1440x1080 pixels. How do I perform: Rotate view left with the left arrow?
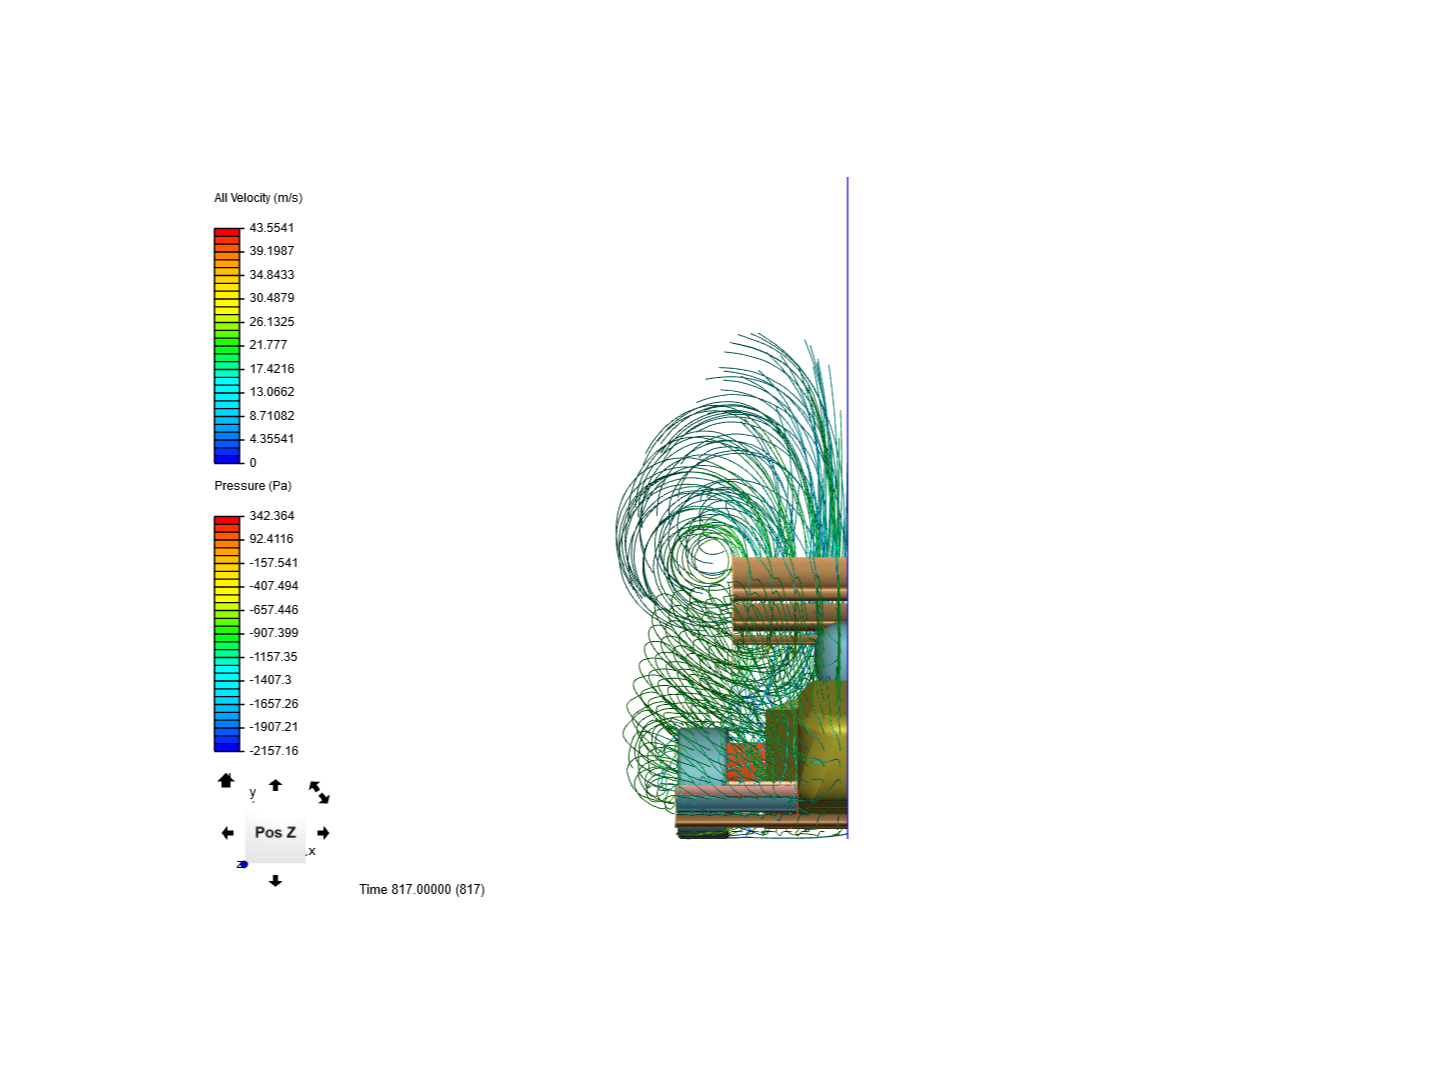coord(227,833)
